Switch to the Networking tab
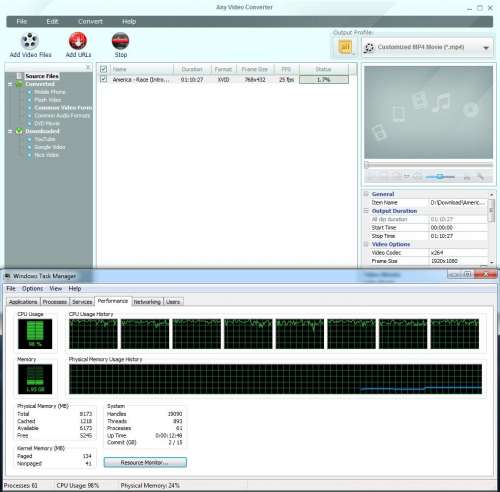Viewport: 500px width, 492px height. coord(147,302)
